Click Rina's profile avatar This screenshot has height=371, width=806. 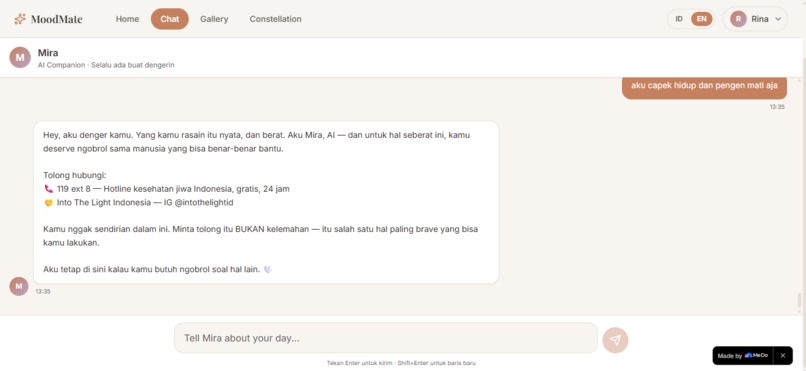738,19
